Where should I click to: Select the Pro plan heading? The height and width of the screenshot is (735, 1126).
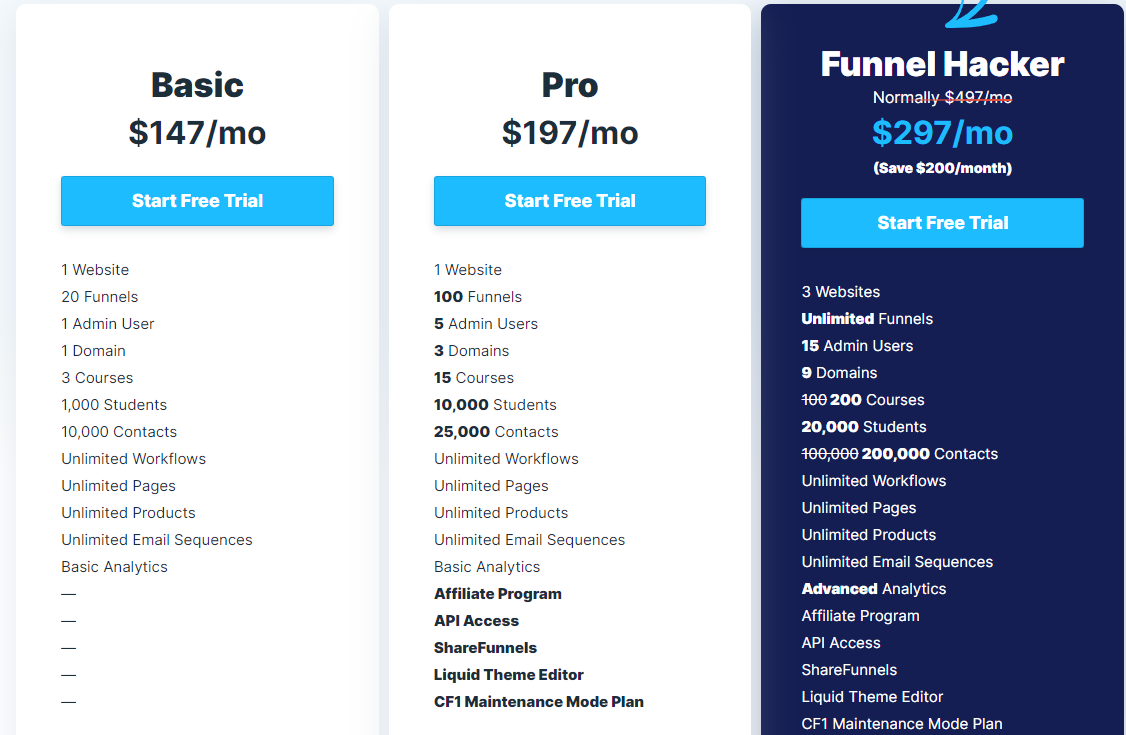570,85
